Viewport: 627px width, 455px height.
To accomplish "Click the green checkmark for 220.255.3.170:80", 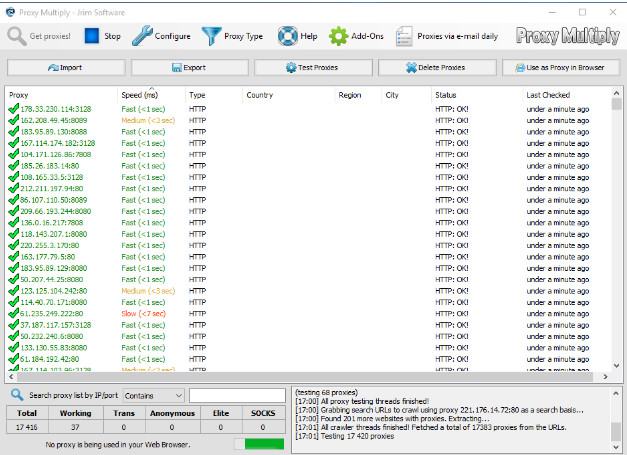I will [14, 245].
